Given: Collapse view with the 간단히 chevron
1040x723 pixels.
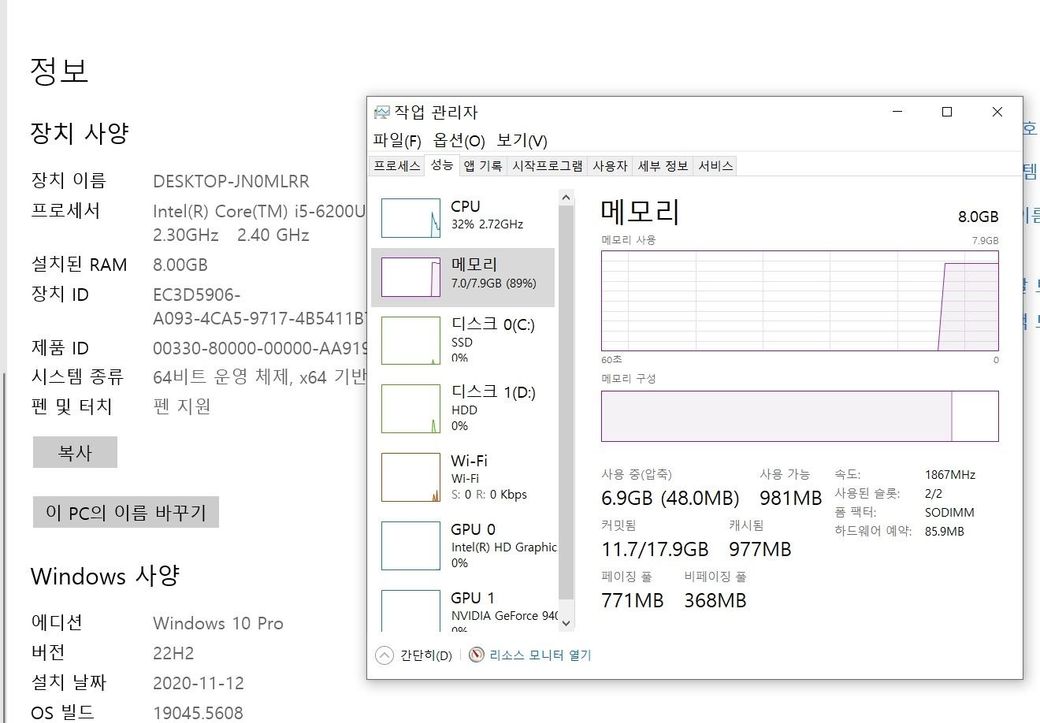Looking at the screenshot, I should pos(384,655).
